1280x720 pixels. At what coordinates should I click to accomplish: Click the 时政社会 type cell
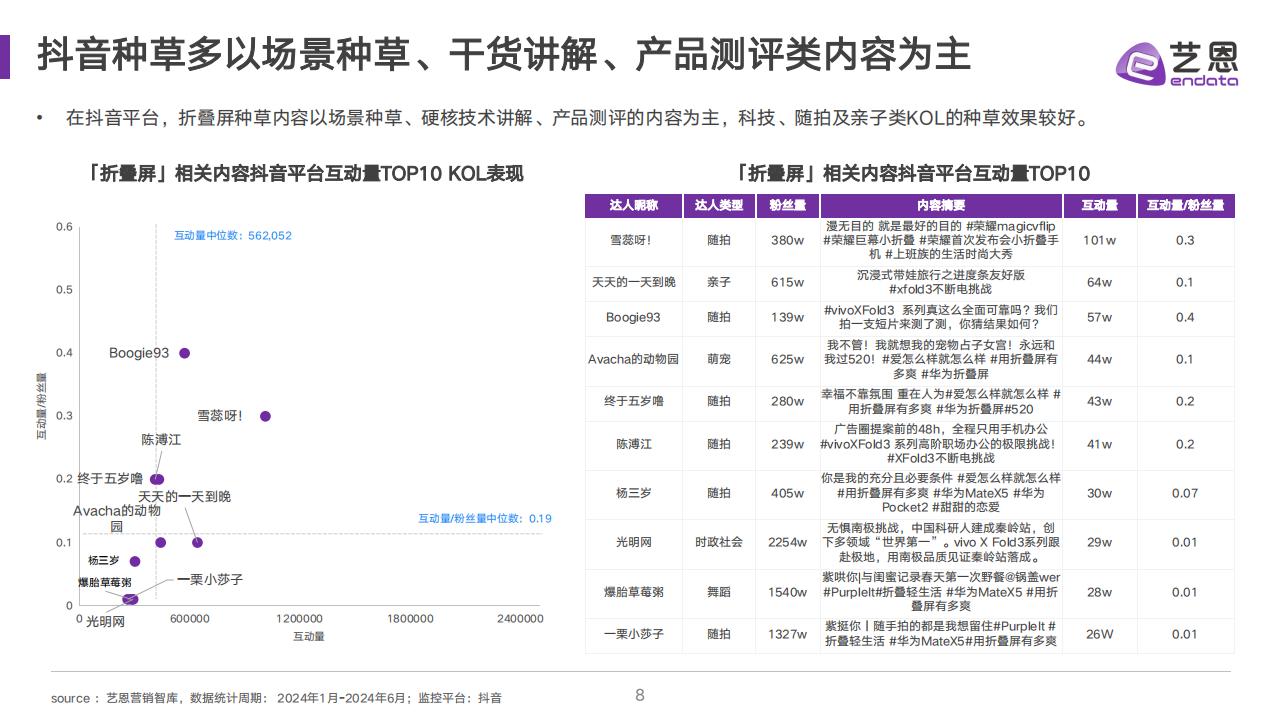pyautogui.click(x=719, y=542)
